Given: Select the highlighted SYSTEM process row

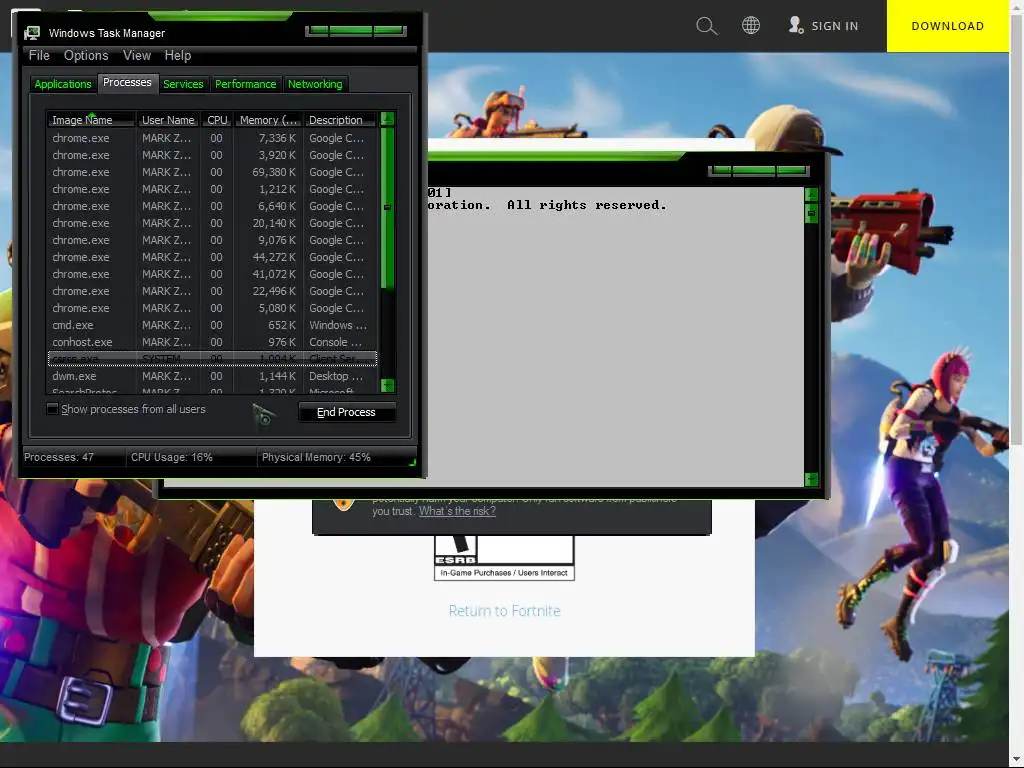Looking at the screenshot, I should click(x=212, y=359).
